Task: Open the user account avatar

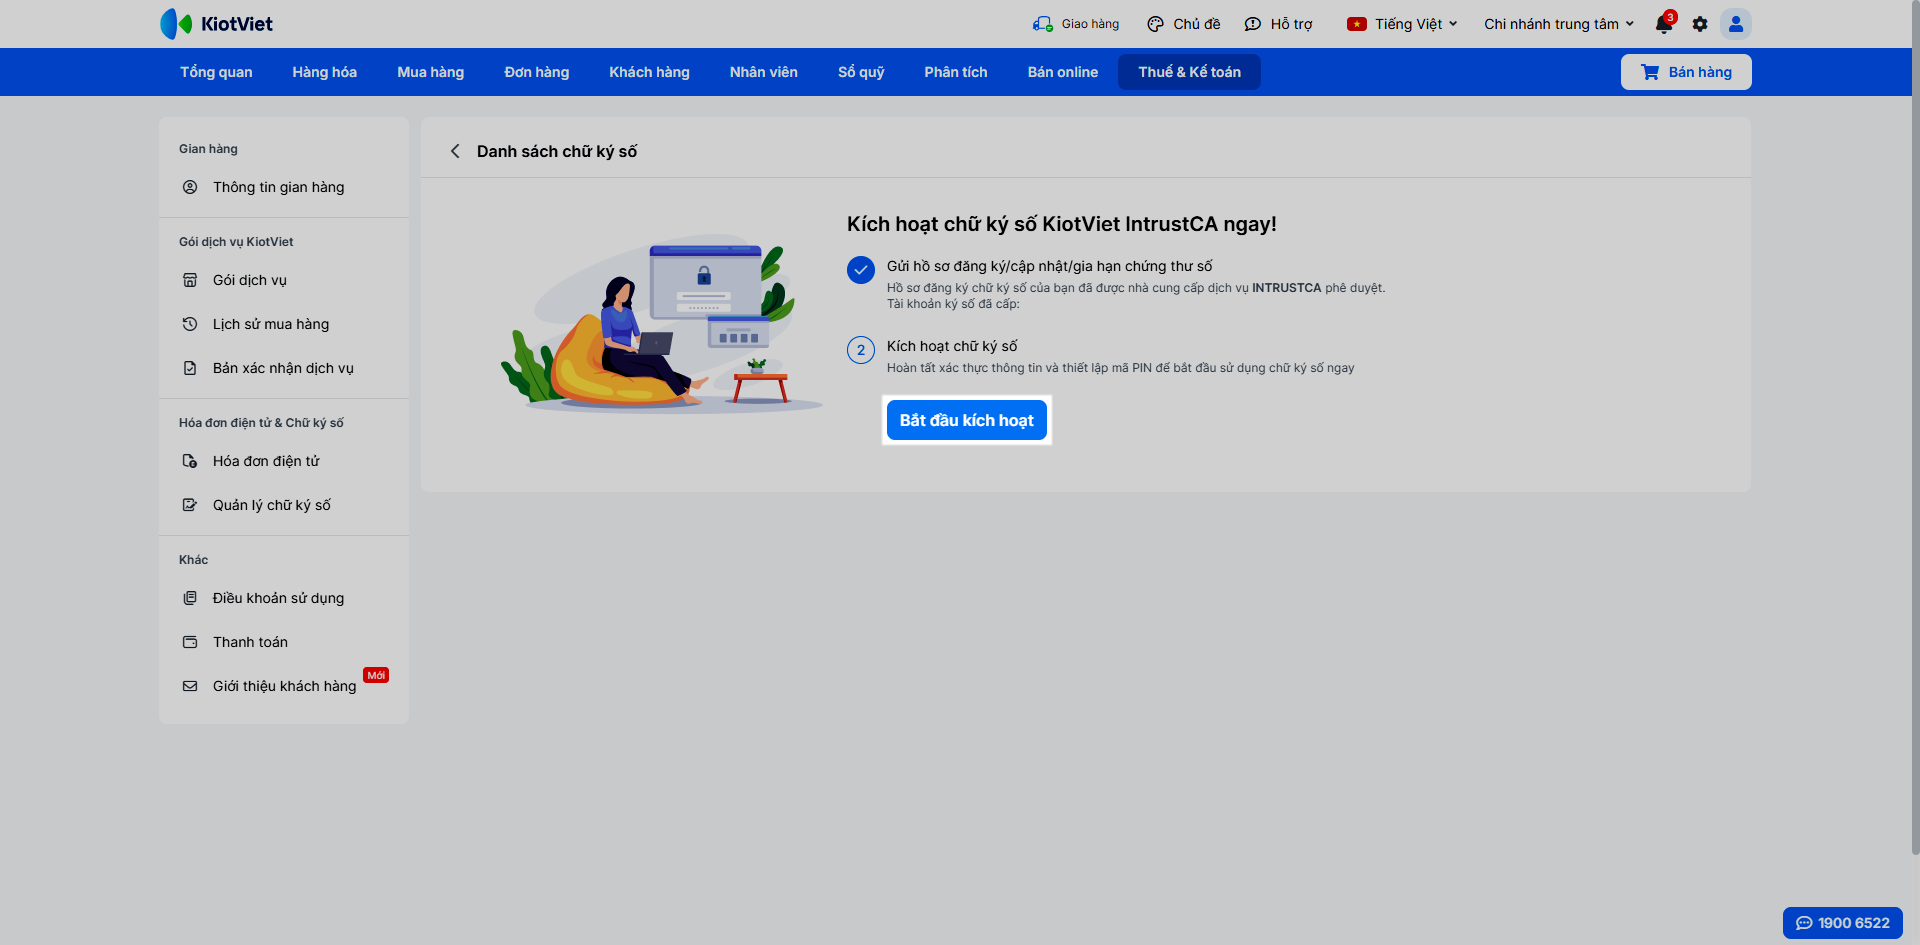Action: coord(1736,24)
